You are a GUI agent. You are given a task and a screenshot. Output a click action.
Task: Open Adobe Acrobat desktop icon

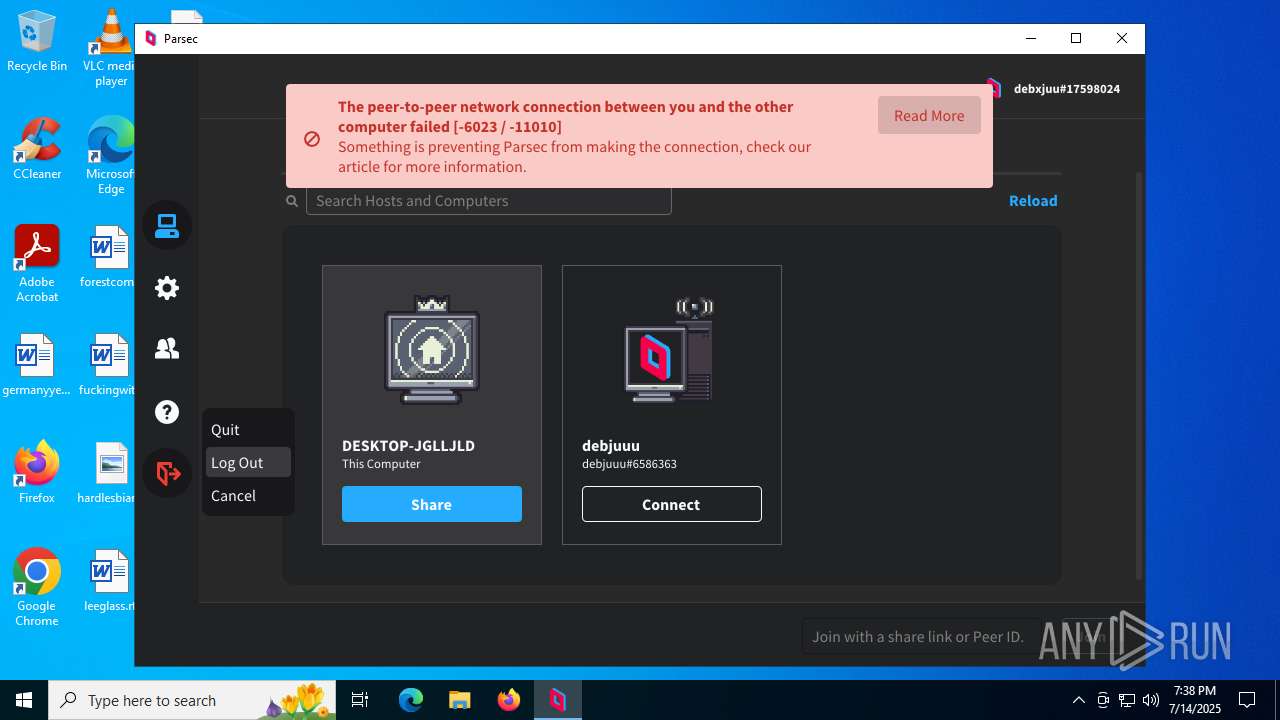coord(37,264)
